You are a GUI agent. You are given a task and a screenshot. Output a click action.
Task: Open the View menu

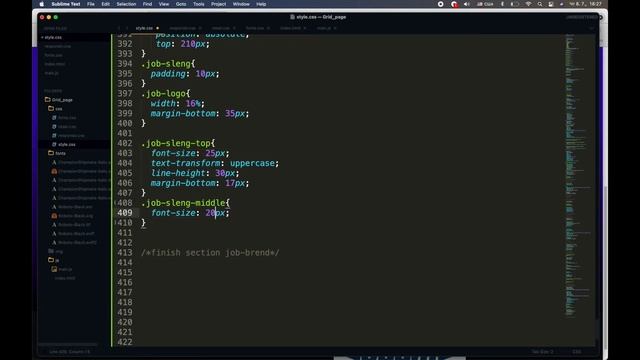164,4
